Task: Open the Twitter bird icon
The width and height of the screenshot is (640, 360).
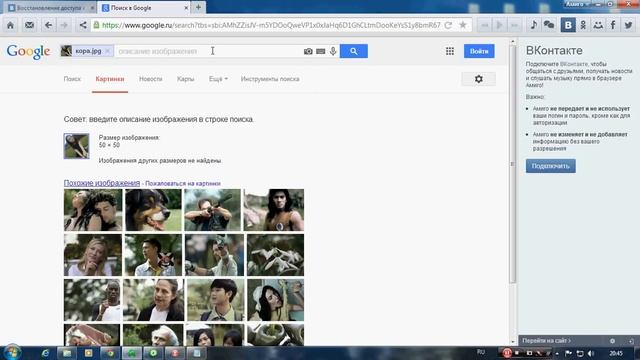Action: pyautogui.click(x=628, y=25)
